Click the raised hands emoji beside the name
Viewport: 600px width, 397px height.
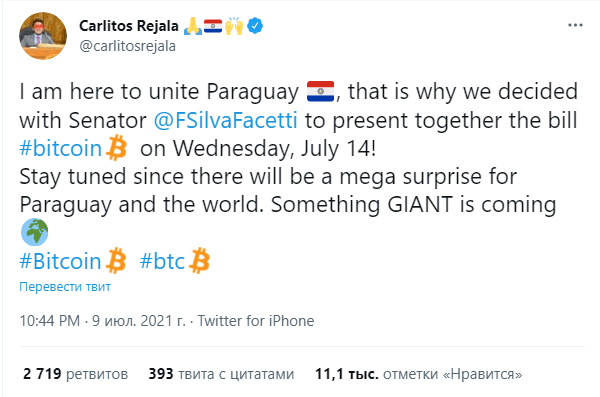234,26
